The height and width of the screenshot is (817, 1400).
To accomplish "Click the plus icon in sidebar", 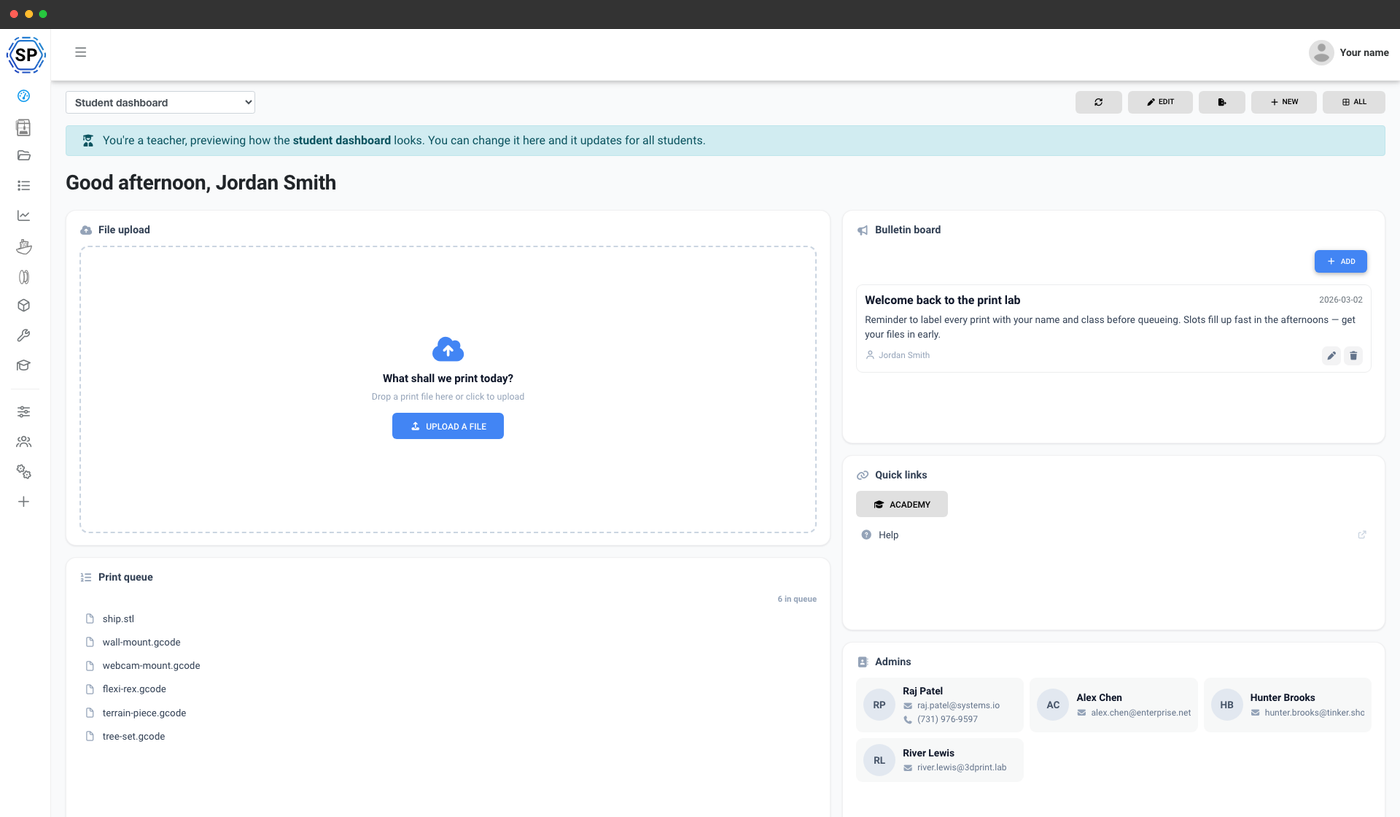I will tap(24, 502).
